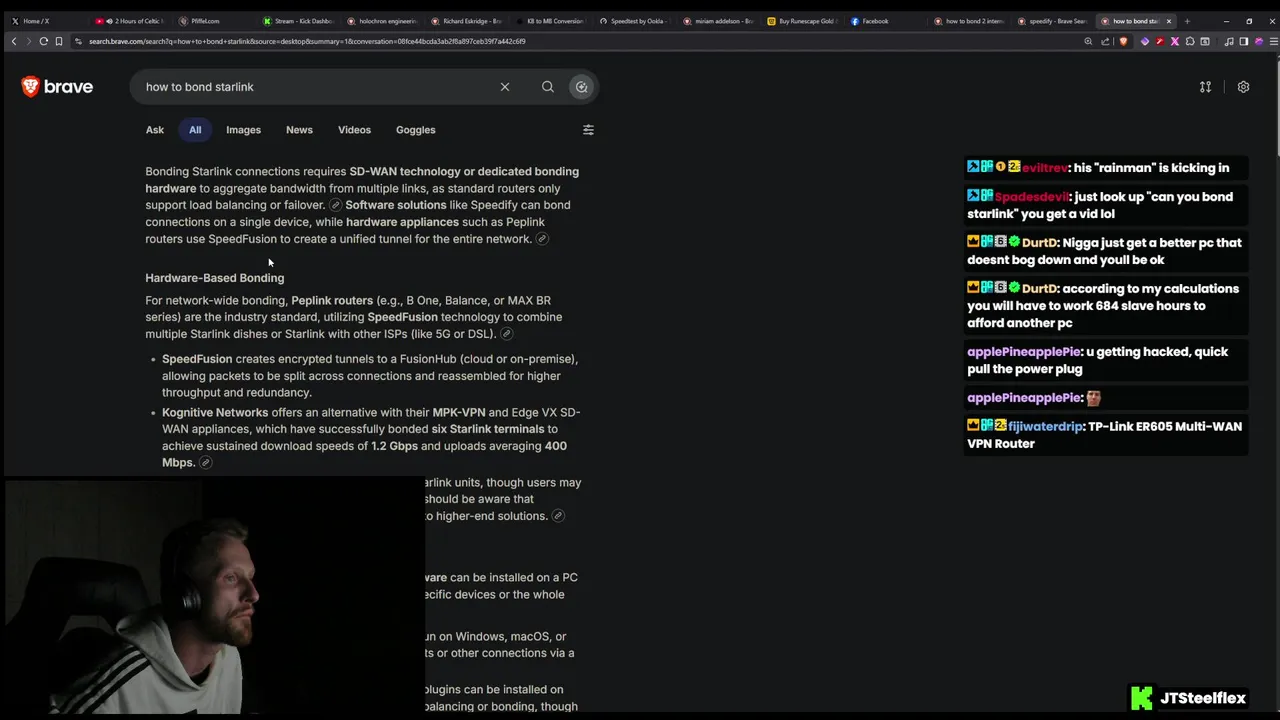Open citation icon after '5G or DSL'
This screenshot has height=720, width=1280.
[x=507, y=334]
